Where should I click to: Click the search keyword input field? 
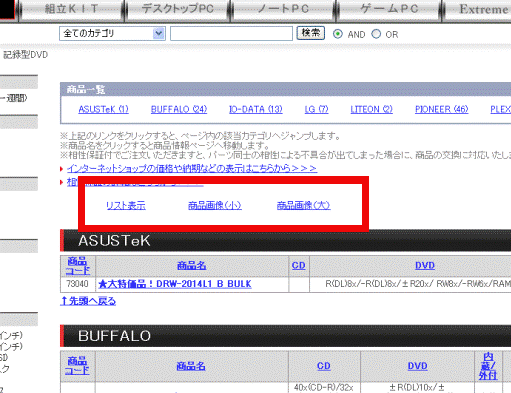click(231, 34)
